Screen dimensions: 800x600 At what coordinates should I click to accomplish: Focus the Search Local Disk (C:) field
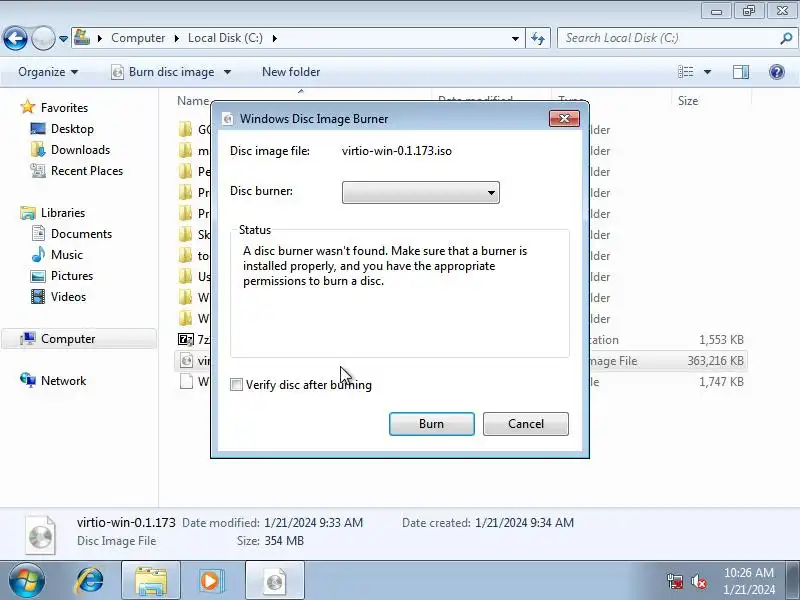click(x=668, y=38)
